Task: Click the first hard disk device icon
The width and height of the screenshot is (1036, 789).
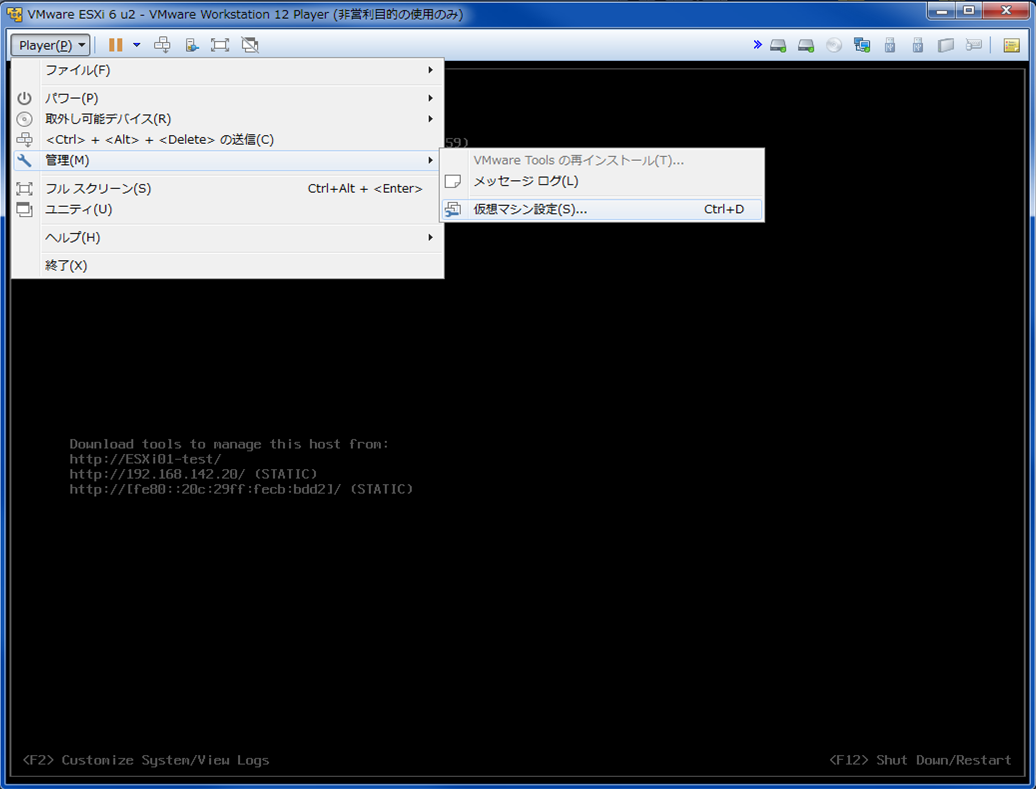Action: click(778, 46)
